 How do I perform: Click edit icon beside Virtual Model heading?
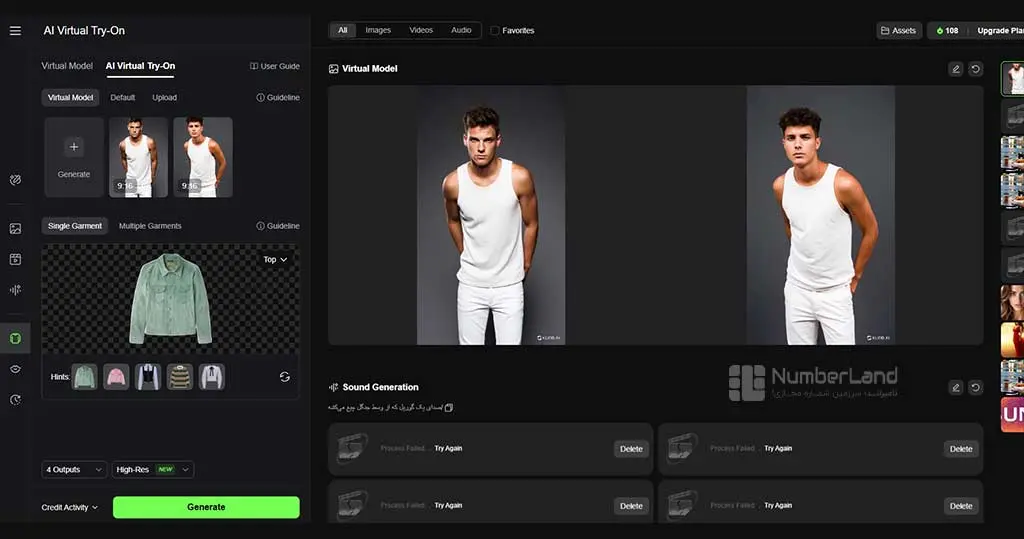[955, 69]
